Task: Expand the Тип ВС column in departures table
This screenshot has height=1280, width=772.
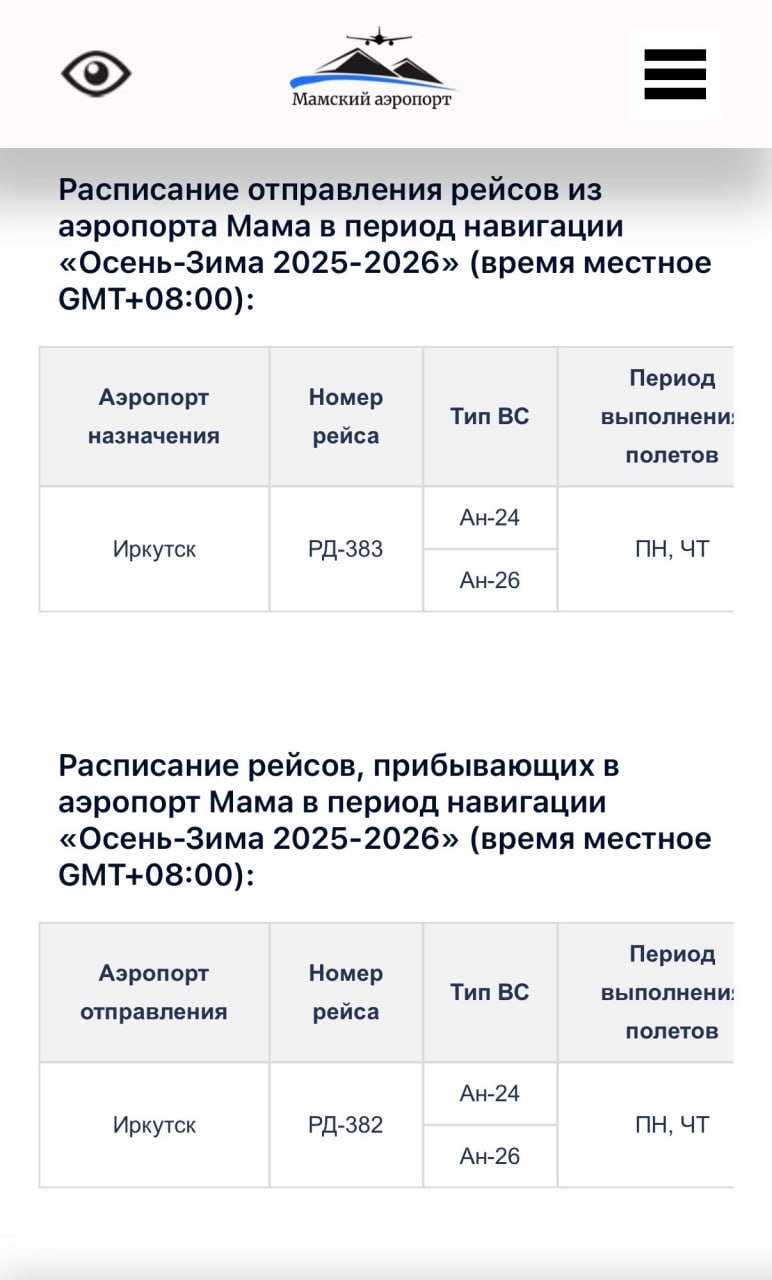Action: click(x=491, y=416)
